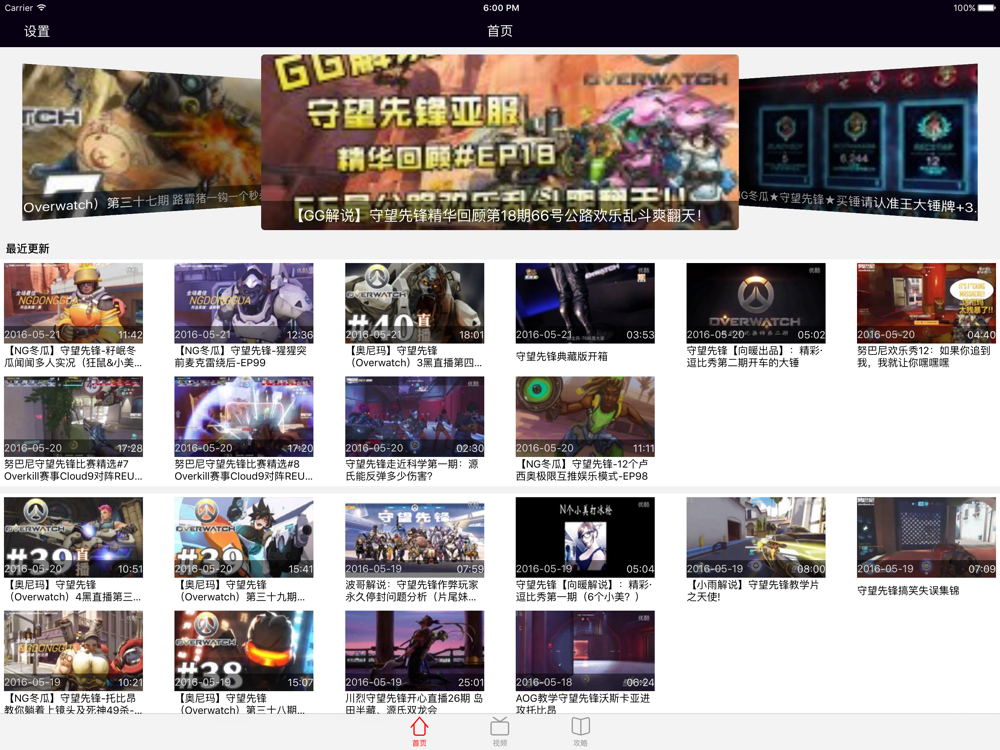Play the AOG教学 沃斯卡亚进攻托比昂 thumbnail
The height and width of the screenshot is (750, 1000).
585,651
